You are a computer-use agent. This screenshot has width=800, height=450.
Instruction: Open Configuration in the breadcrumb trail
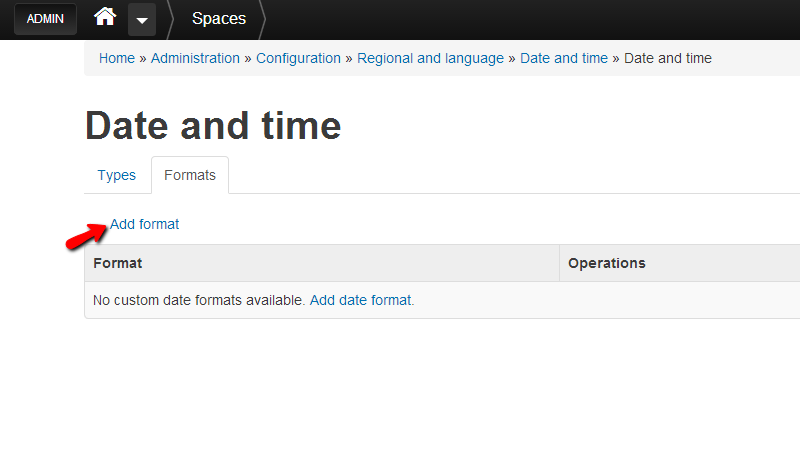(x=298, y=58)
